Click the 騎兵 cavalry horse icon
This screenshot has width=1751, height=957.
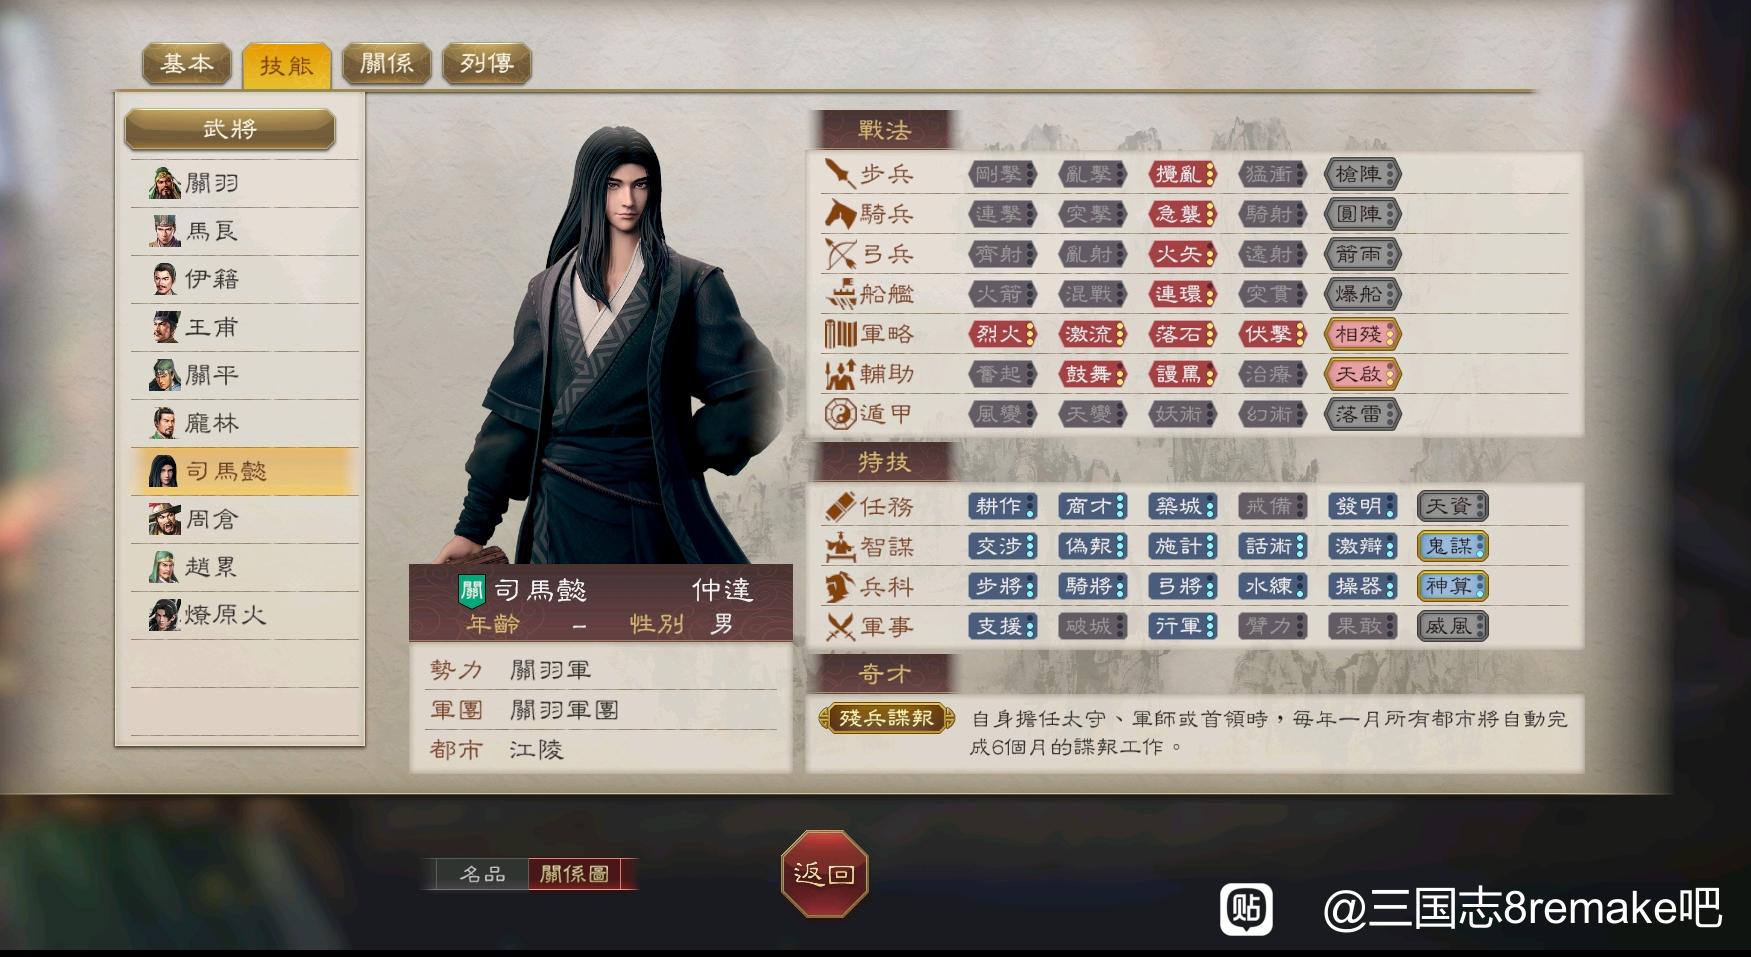pyautogui.click(x=839, y=214)
